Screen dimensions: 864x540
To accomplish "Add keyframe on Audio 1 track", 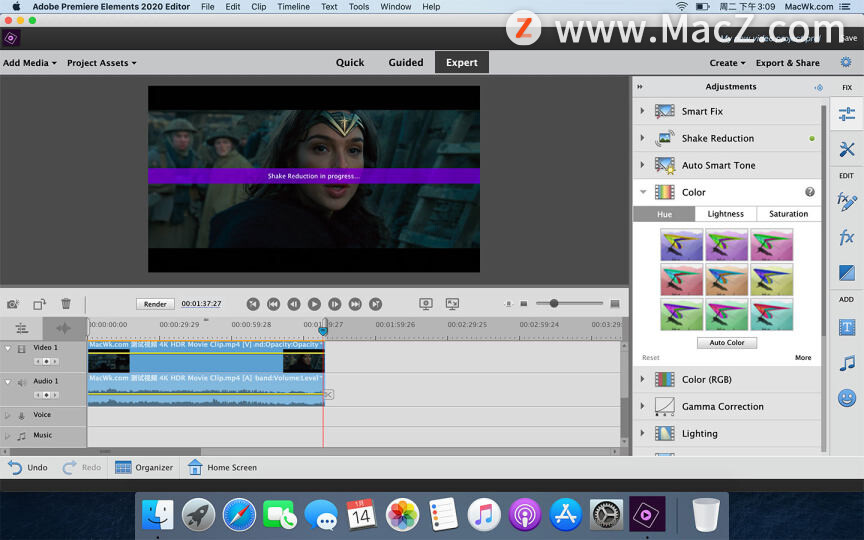I will pos(46,395).
